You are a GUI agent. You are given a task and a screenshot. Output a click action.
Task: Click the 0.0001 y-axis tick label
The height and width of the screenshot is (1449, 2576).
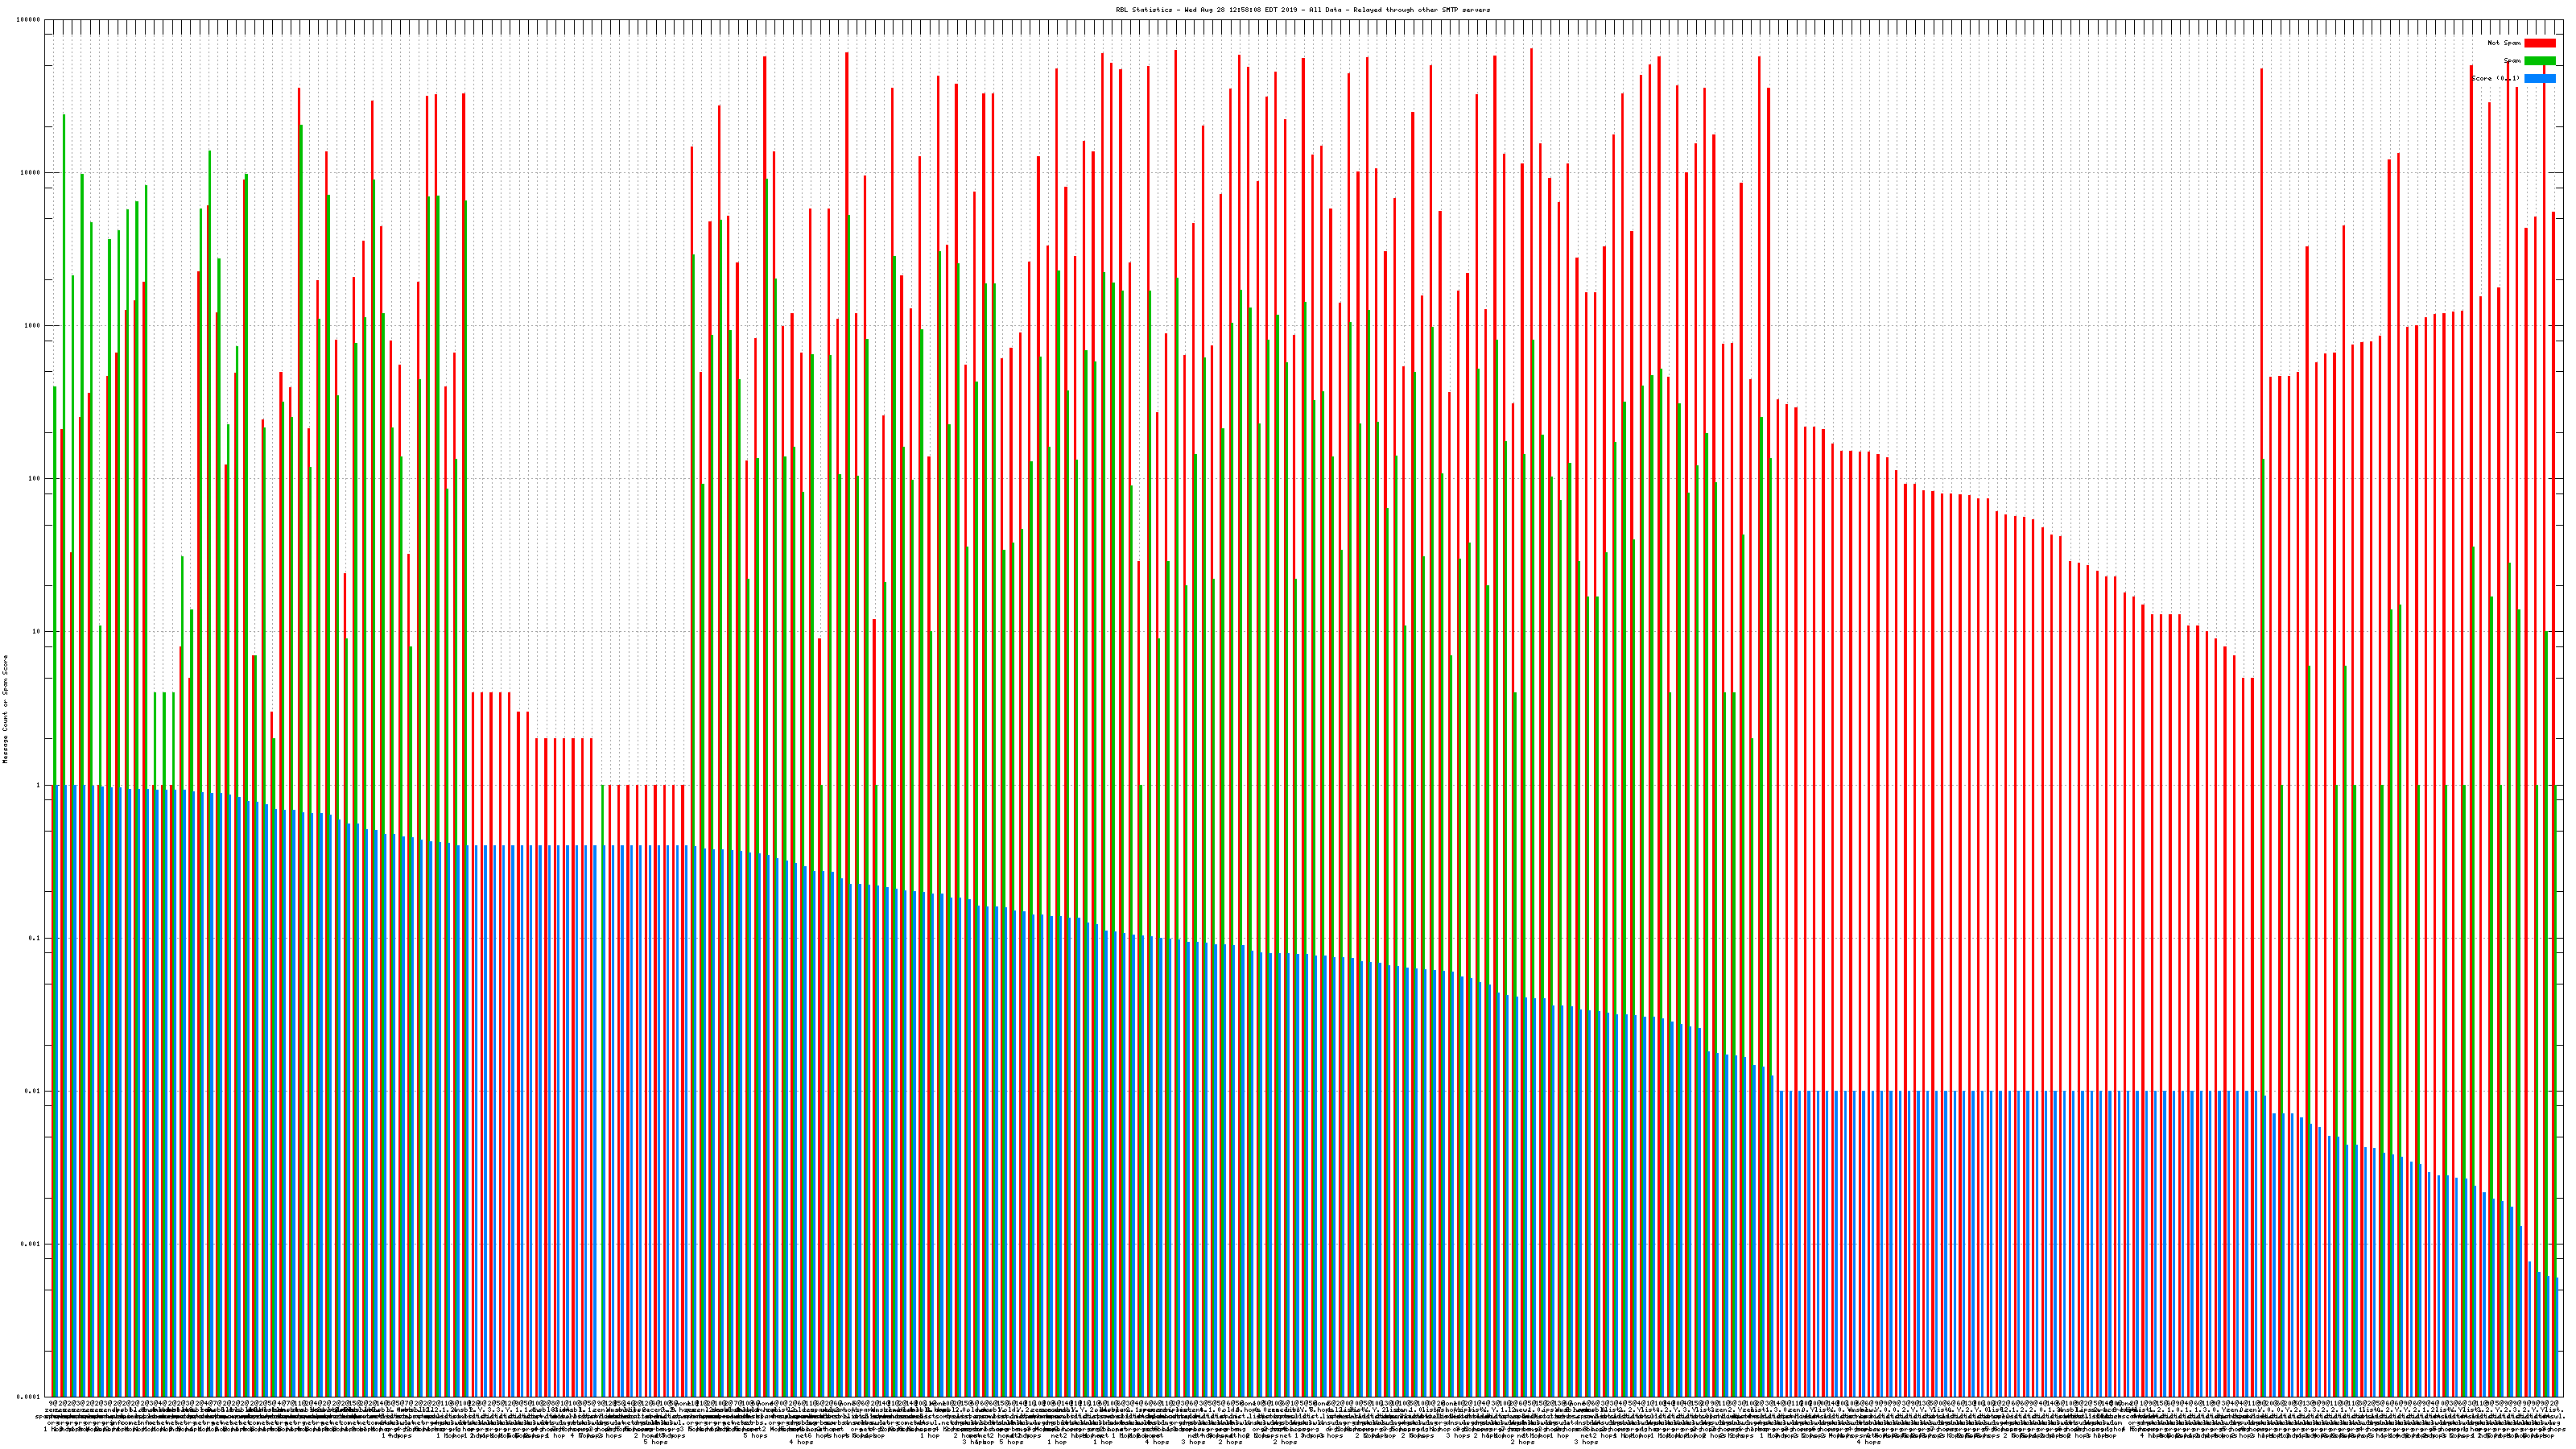pyautogui.click(x=29, y=1397)
